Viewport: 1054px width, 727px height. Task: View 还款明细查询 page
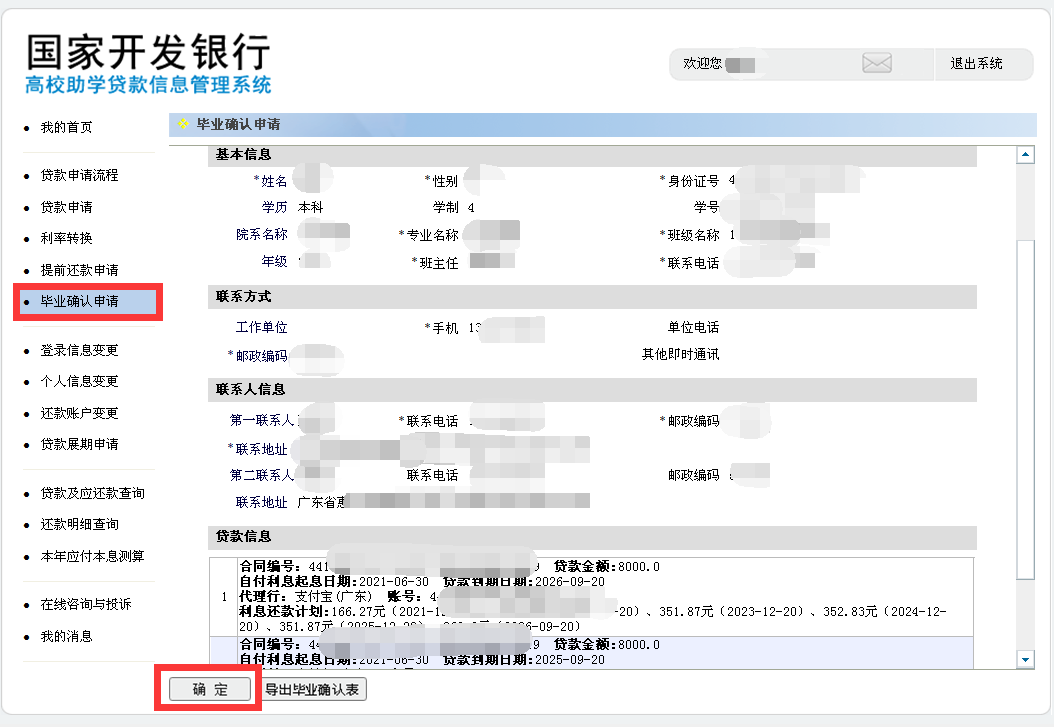click(x=79, y=525)
